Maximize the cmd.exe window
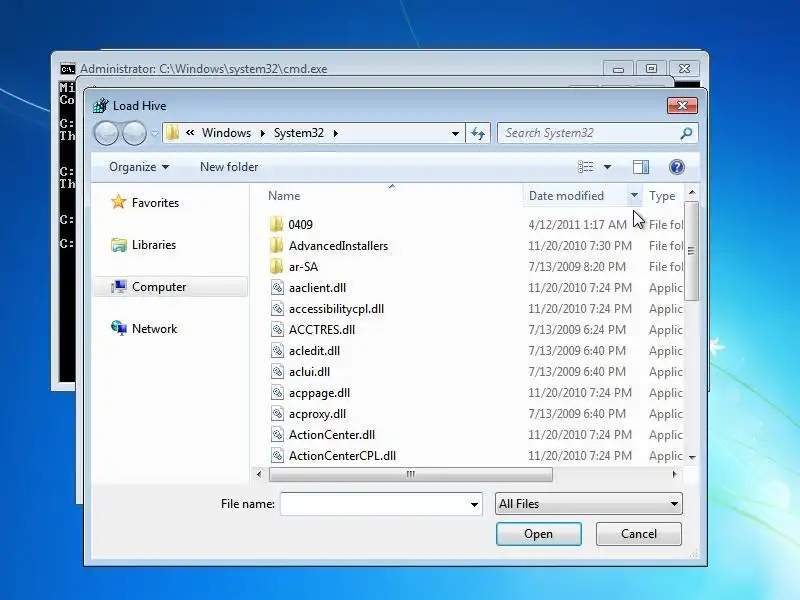 point(651,68)
